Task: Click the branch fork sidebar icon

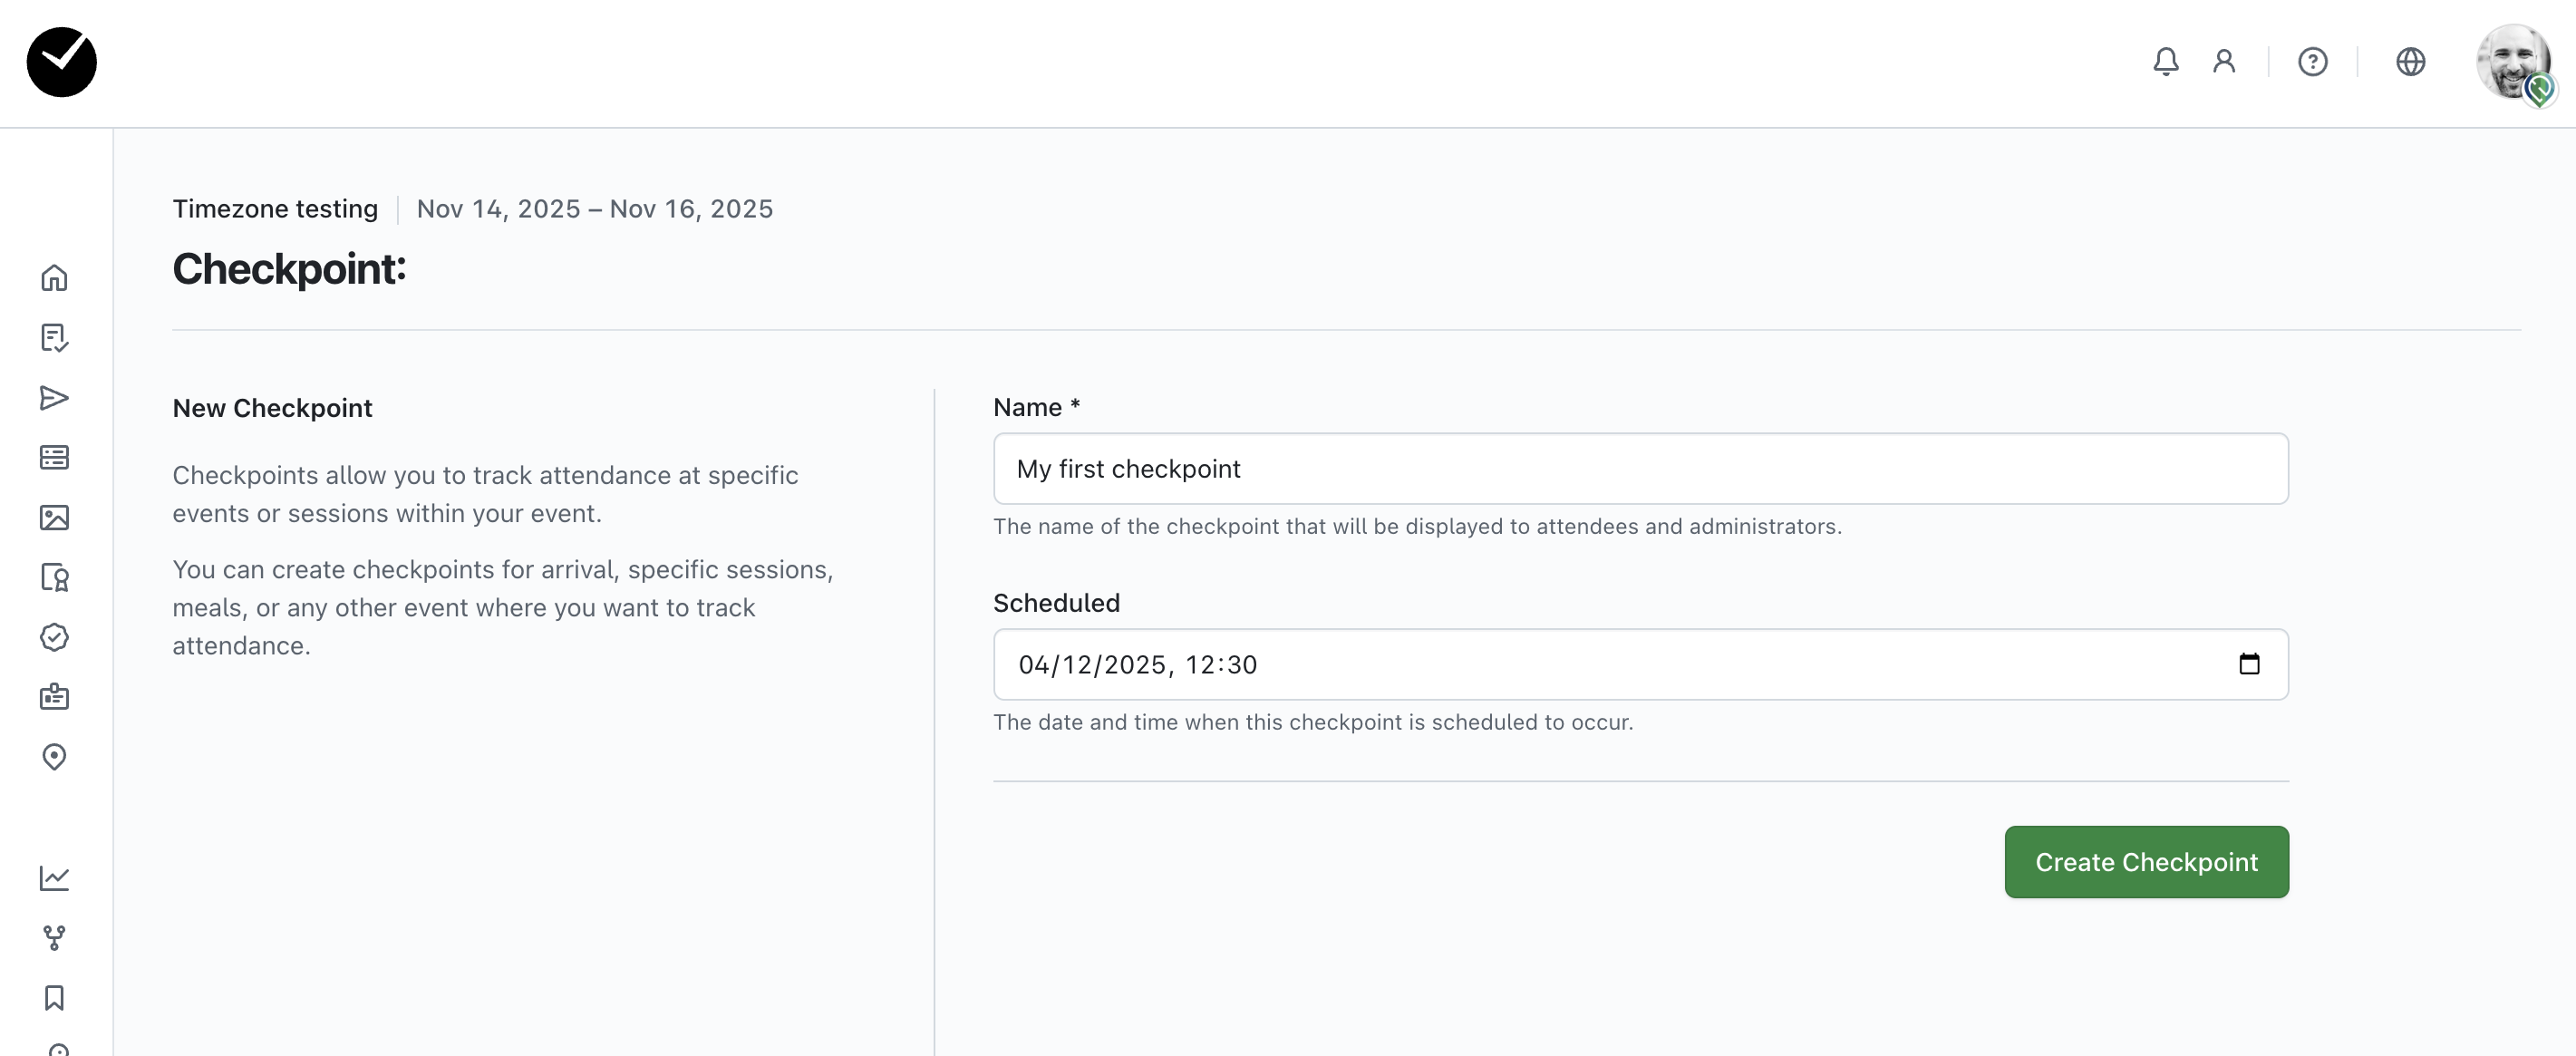Action: 54,938
